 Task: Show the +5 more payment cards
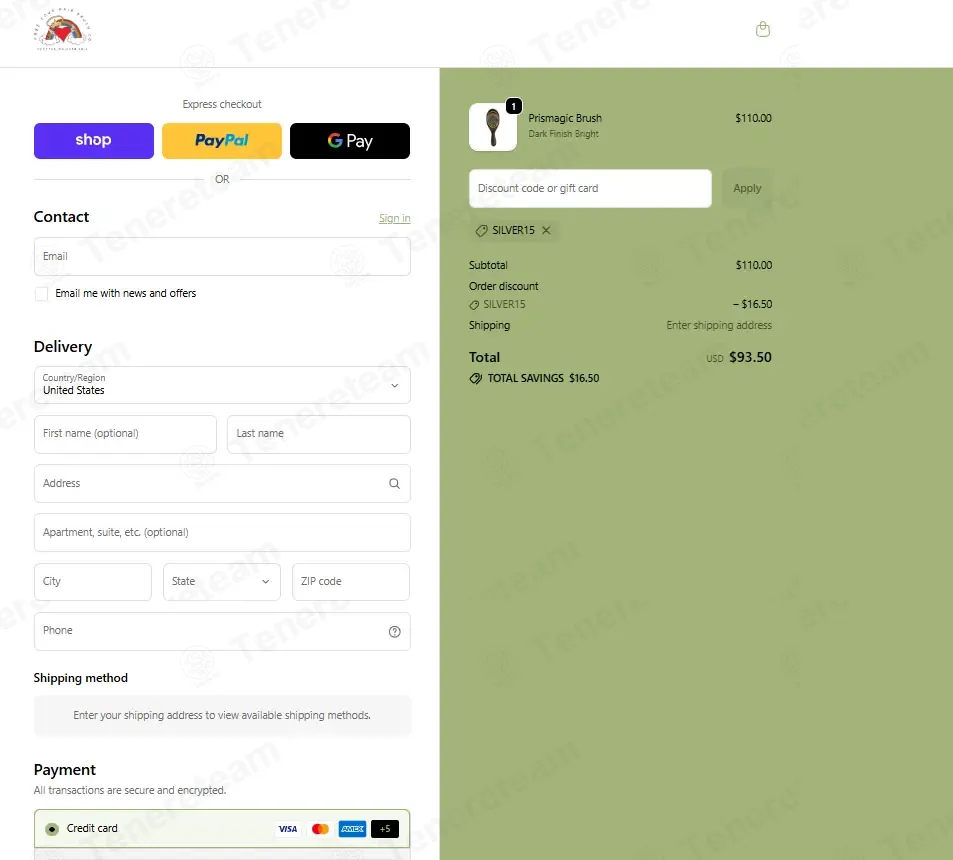tap(385, 829)
